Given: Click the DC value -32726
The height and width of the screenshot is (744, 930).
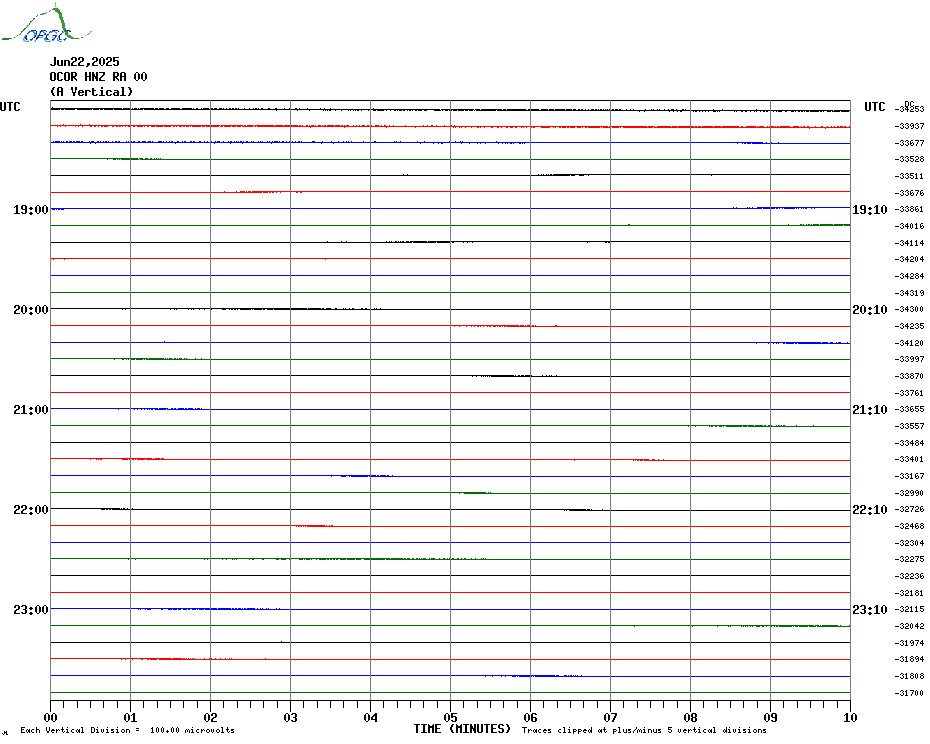Looking at the screenshot, I should 909,509.
